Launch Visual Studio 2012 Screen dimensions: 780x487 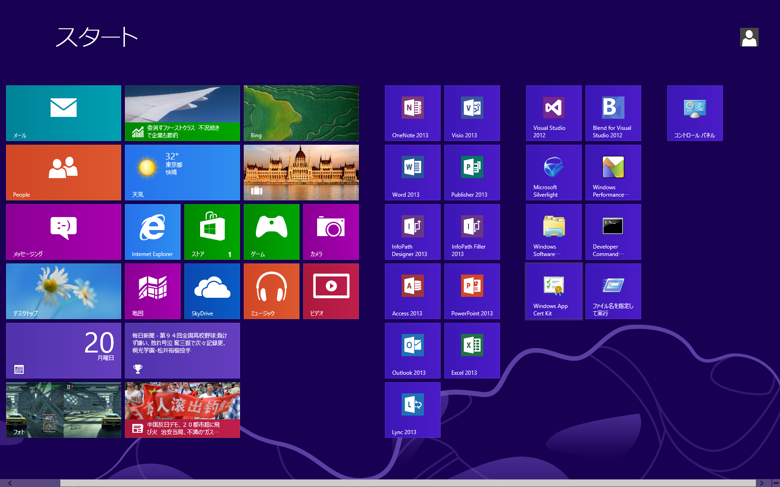click(x=554, y=113)
